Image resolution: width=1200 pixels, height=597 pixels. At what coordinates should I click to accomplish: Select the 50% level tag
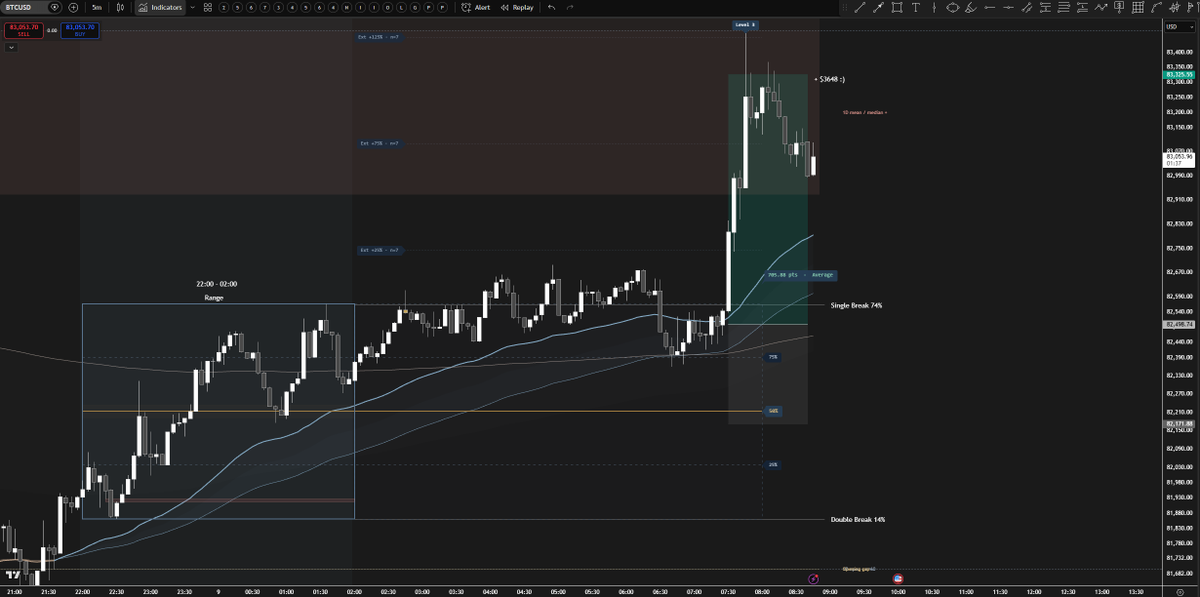(773, 411)
